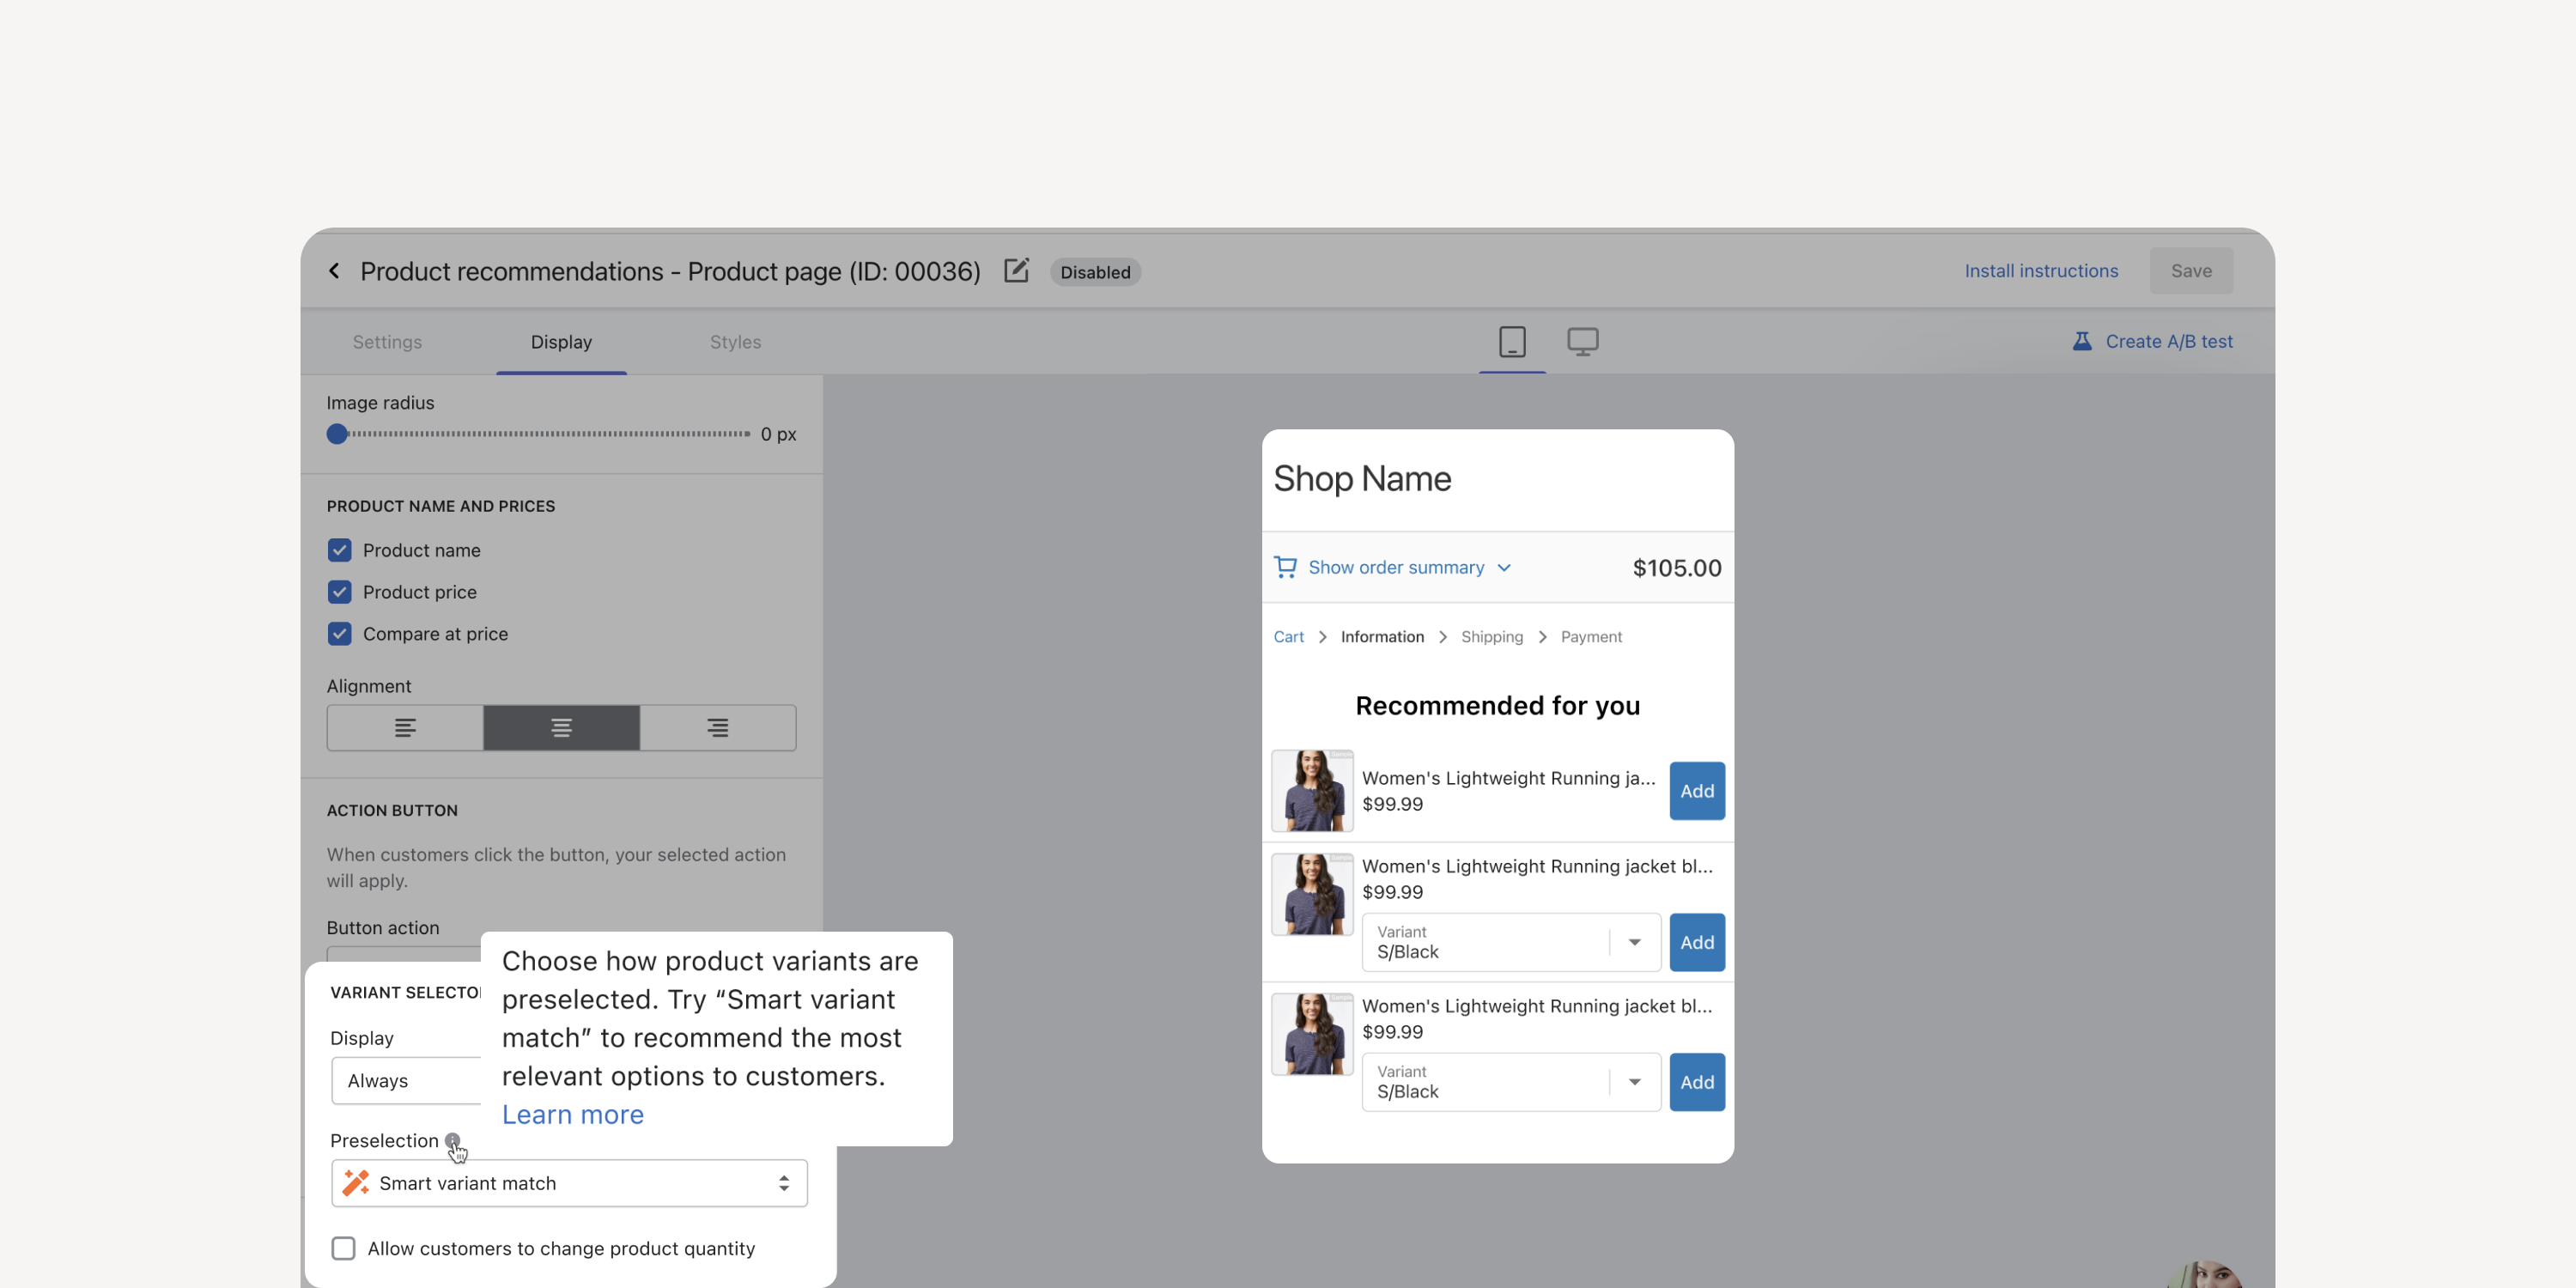Add the first recommended jacket
The width and height of the screenshot is (2576, 1288).
coord(1697,791)
